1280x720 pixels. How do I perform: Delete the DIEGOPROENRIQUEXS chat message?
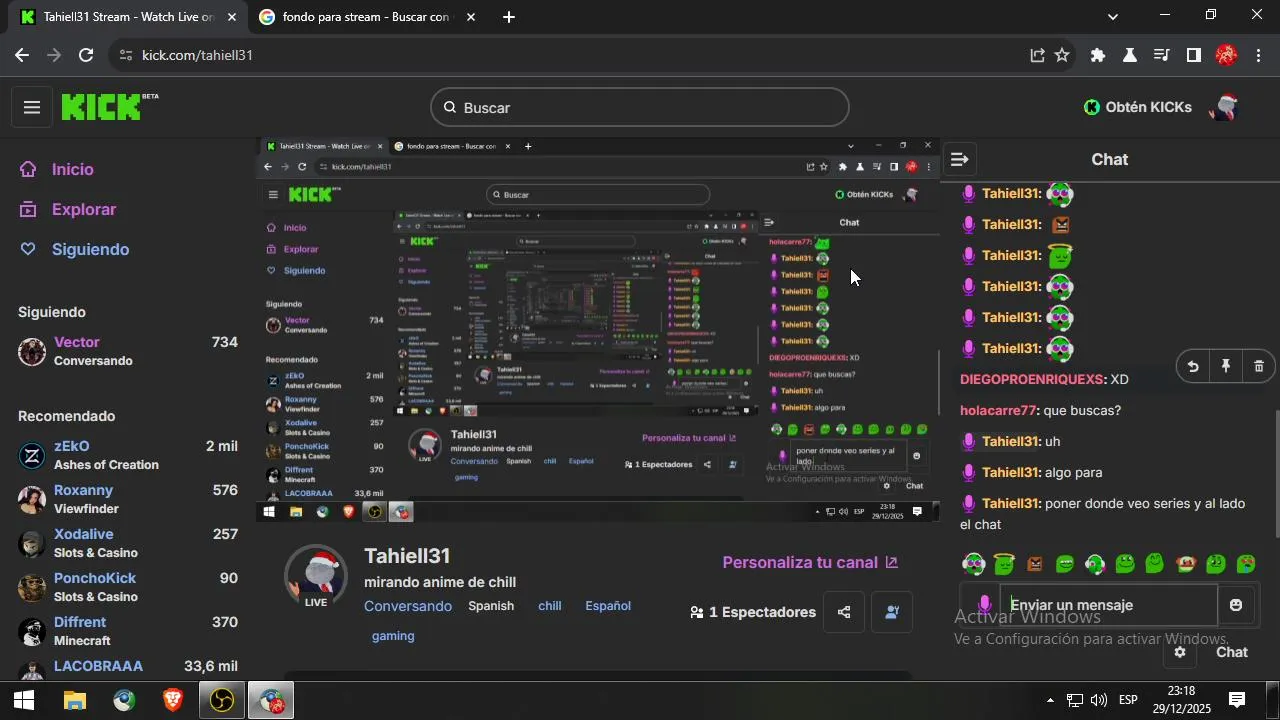pyautogui.click(x=1259, y=366)
